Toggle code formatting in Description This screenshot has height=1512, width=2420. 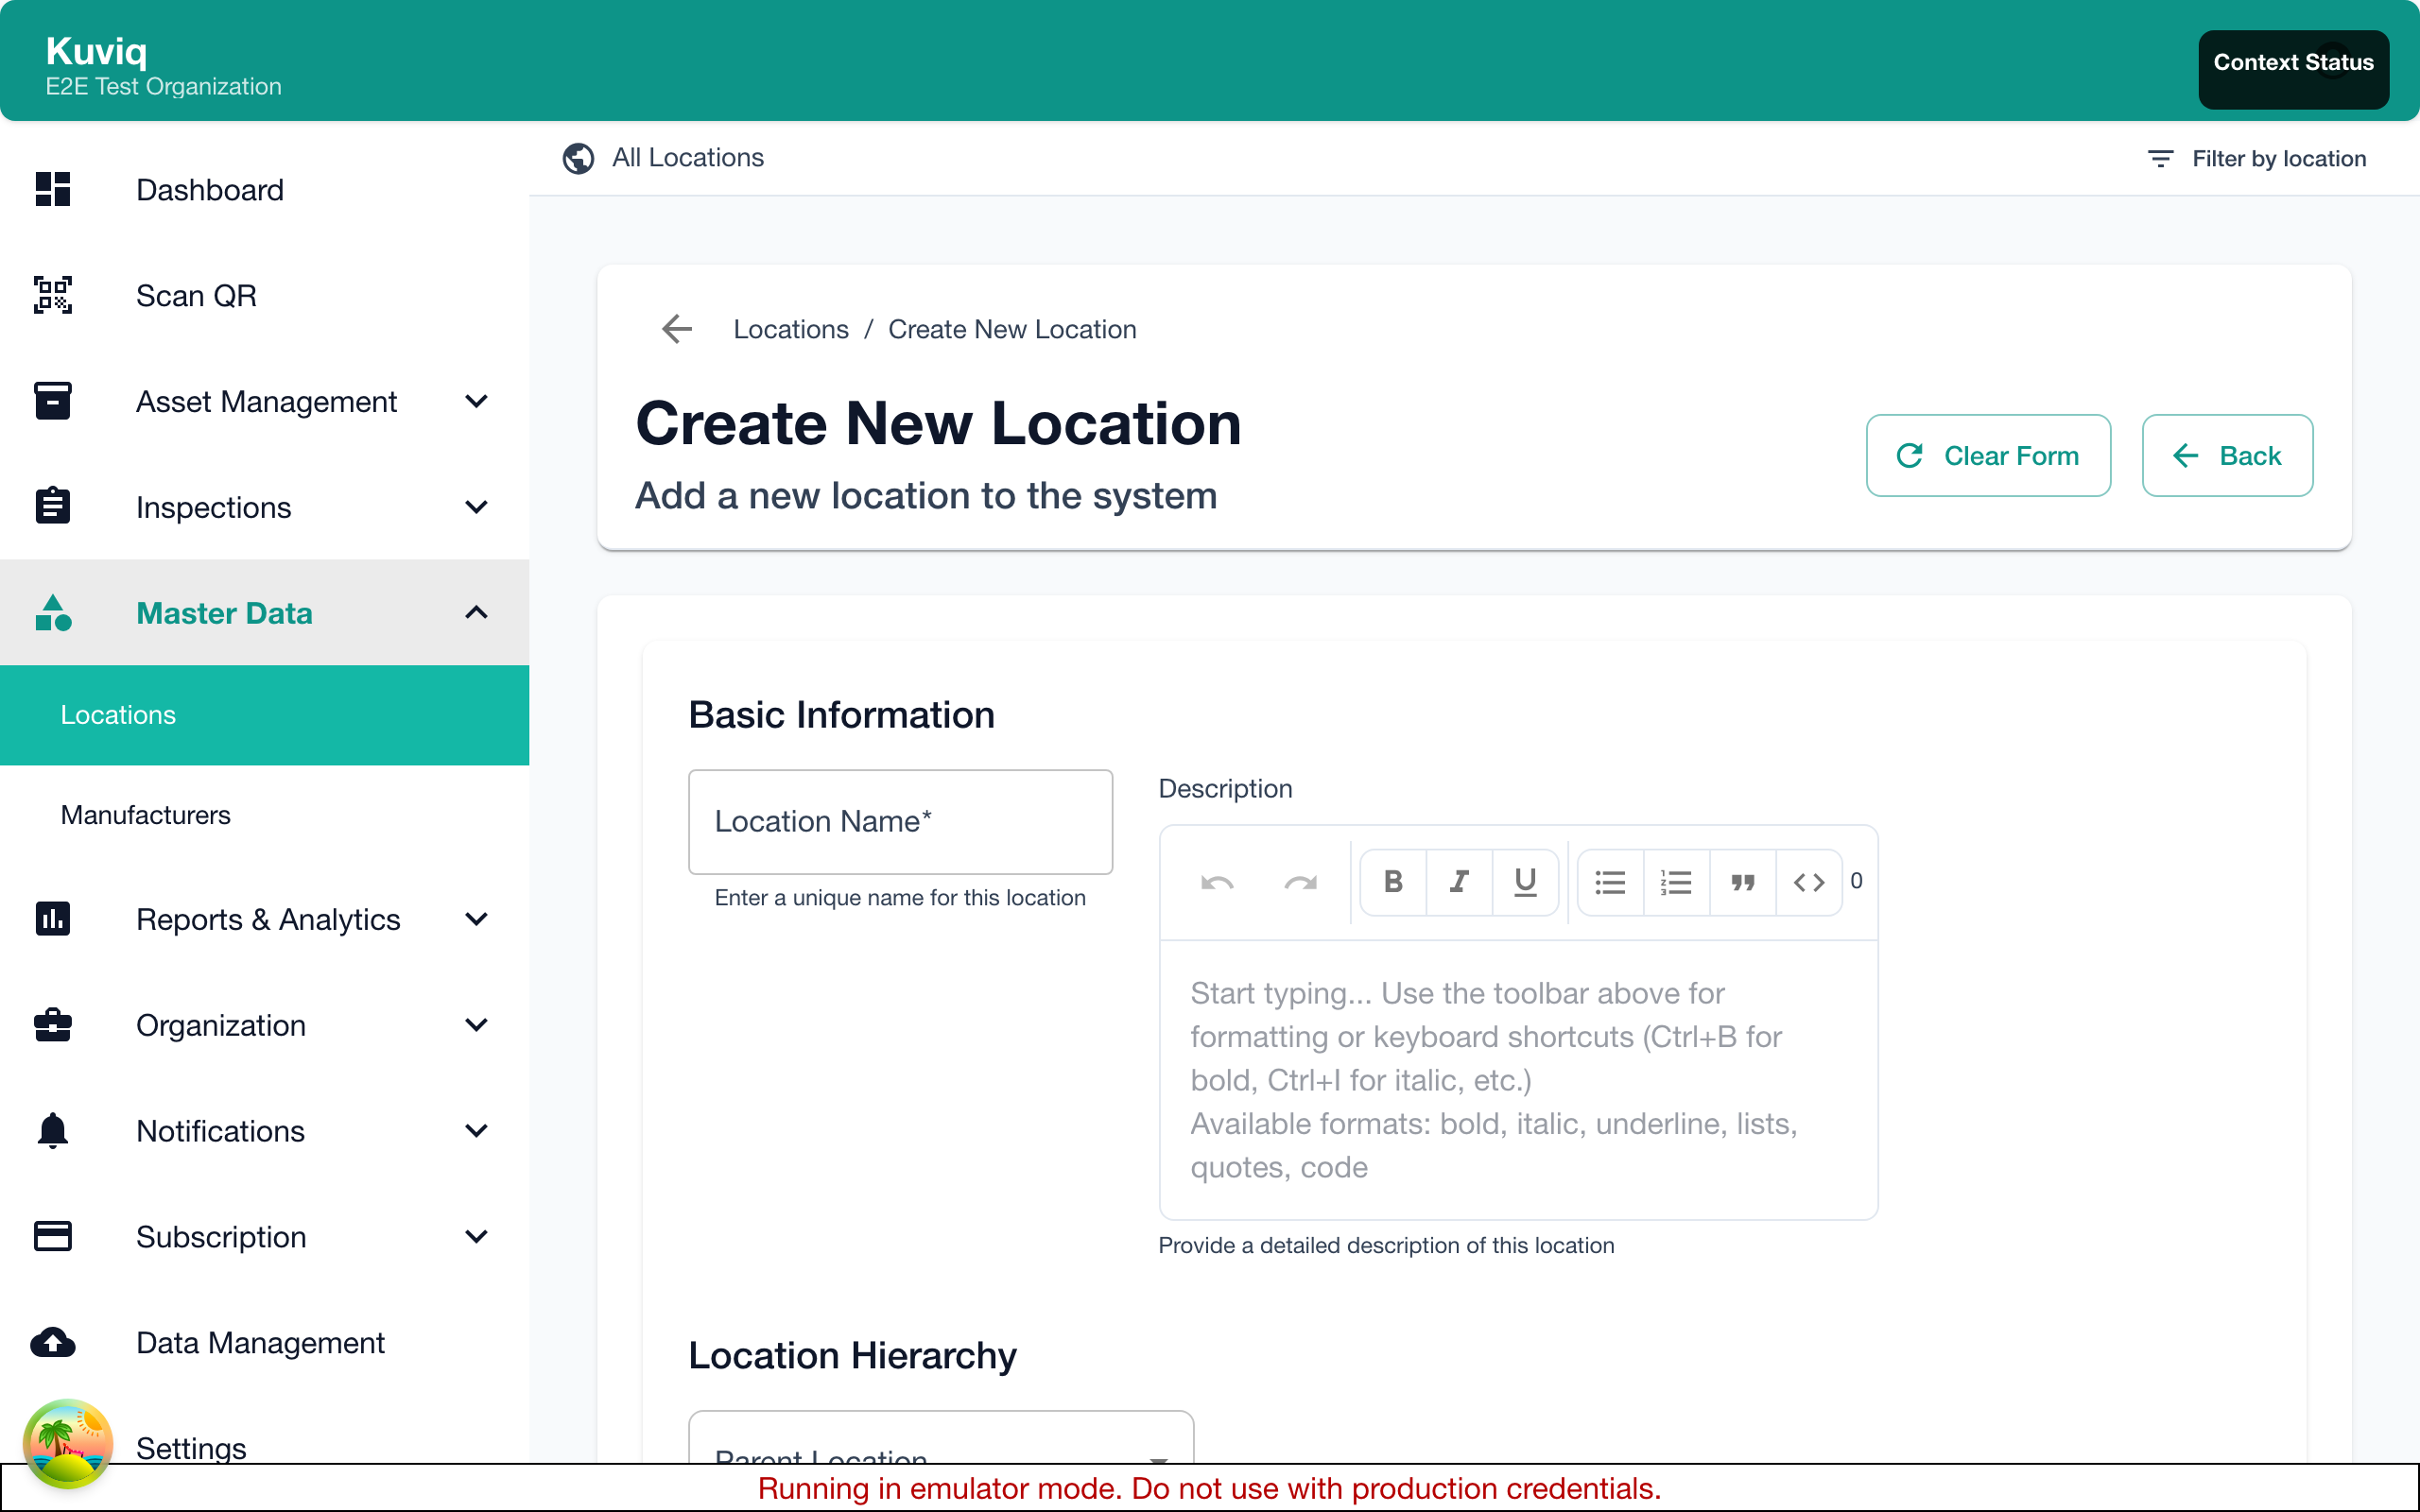click(1809, 882)
